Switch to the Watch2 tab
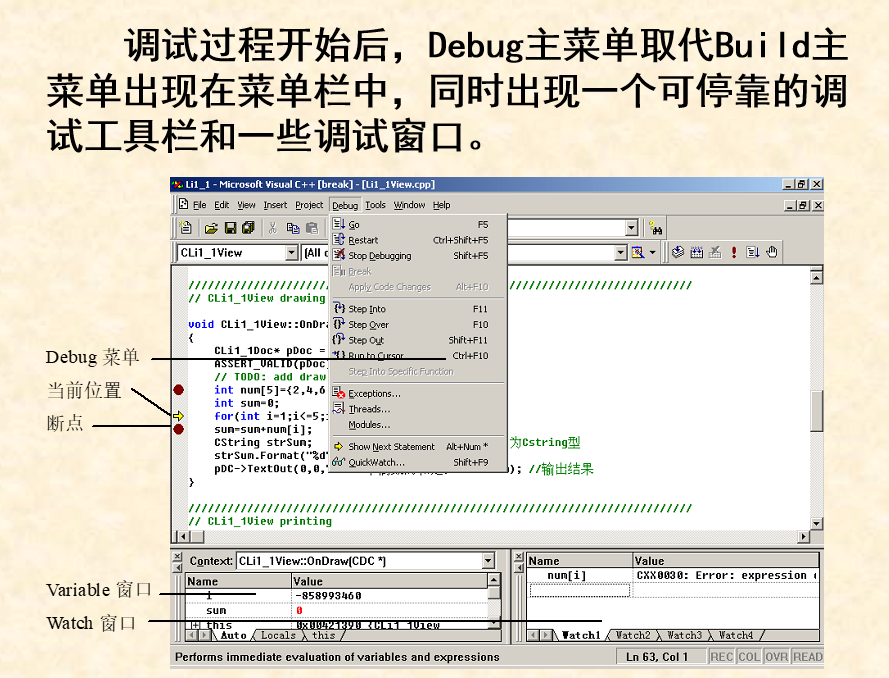The image size is (889, 678). coord(633,635)
